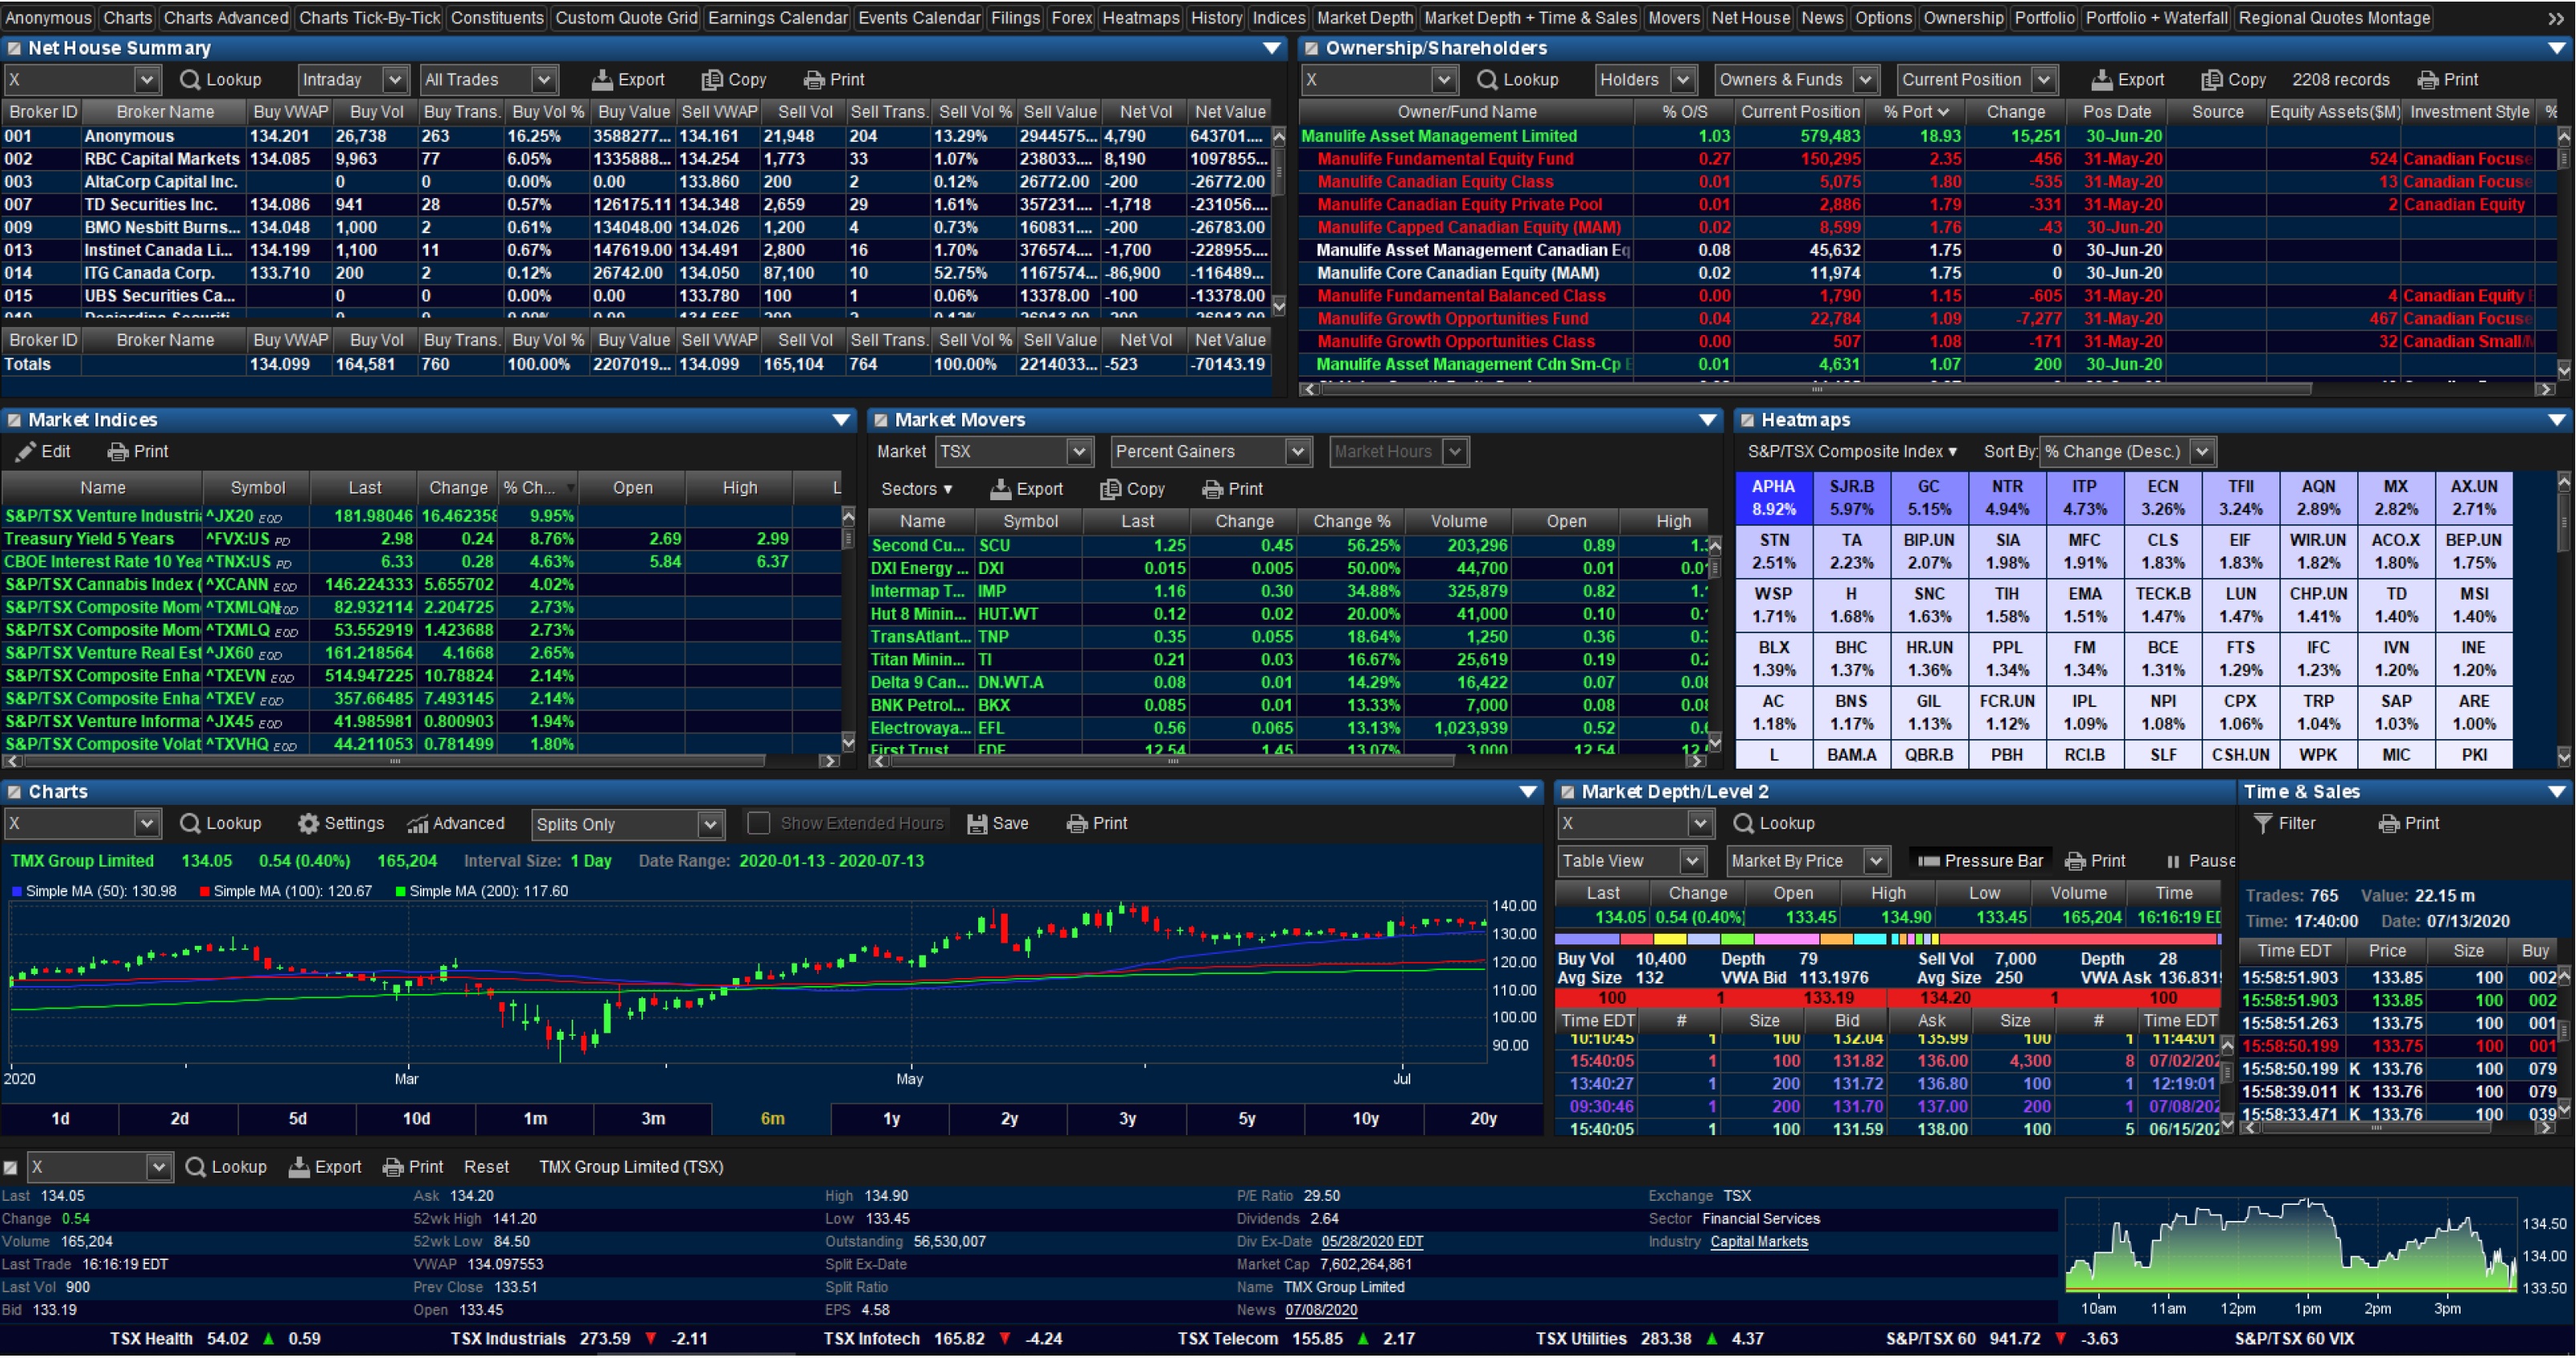Set chart range to 20y
Screen dimensions: 2576x1358
pyautogui.click(x=1483, y=1119)
